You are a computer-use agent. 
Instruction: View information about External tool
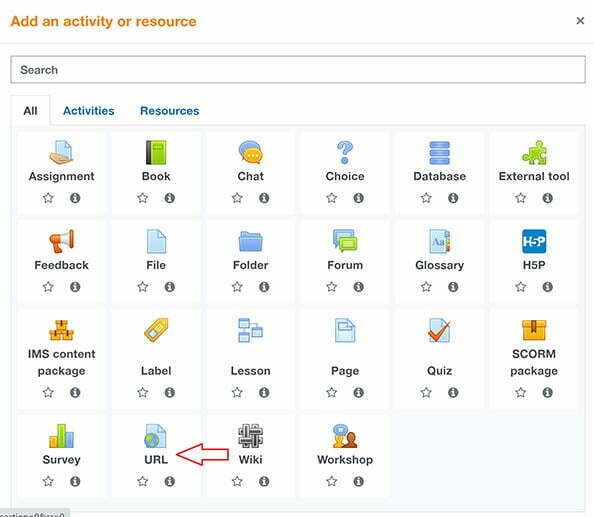click(547, 198)
